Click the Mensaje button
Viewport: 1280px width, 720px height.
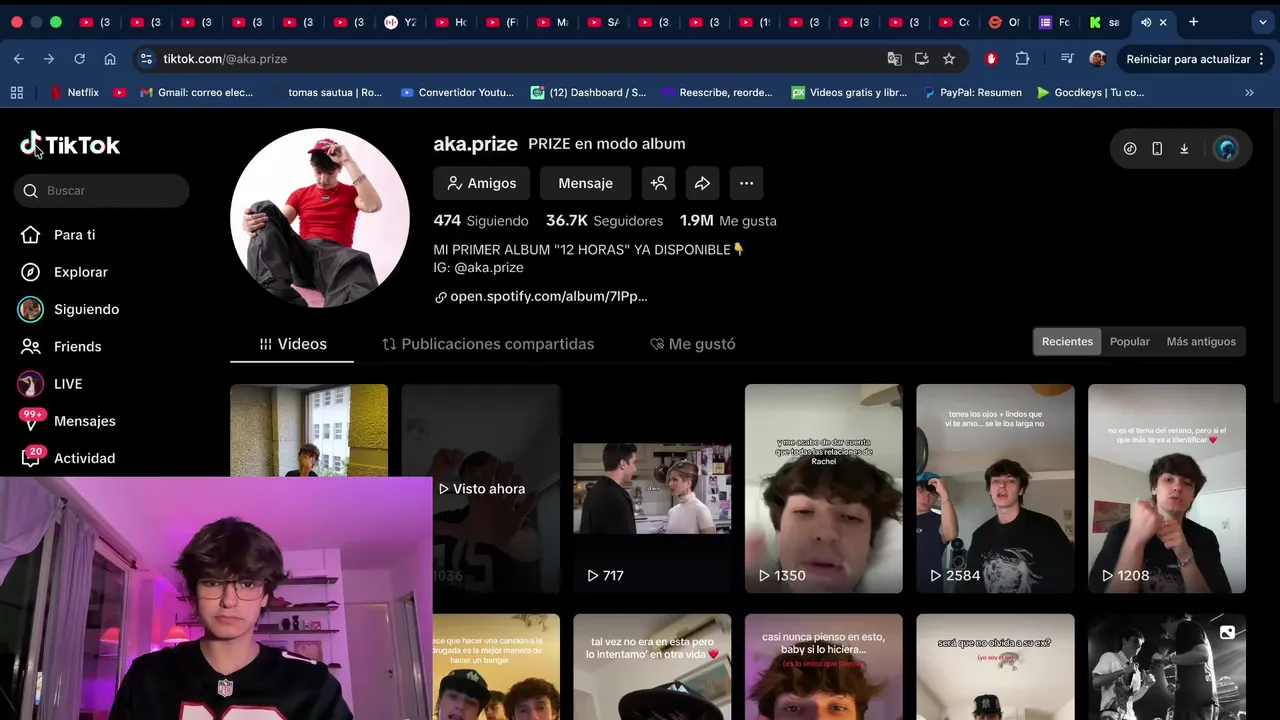(585, 183)
